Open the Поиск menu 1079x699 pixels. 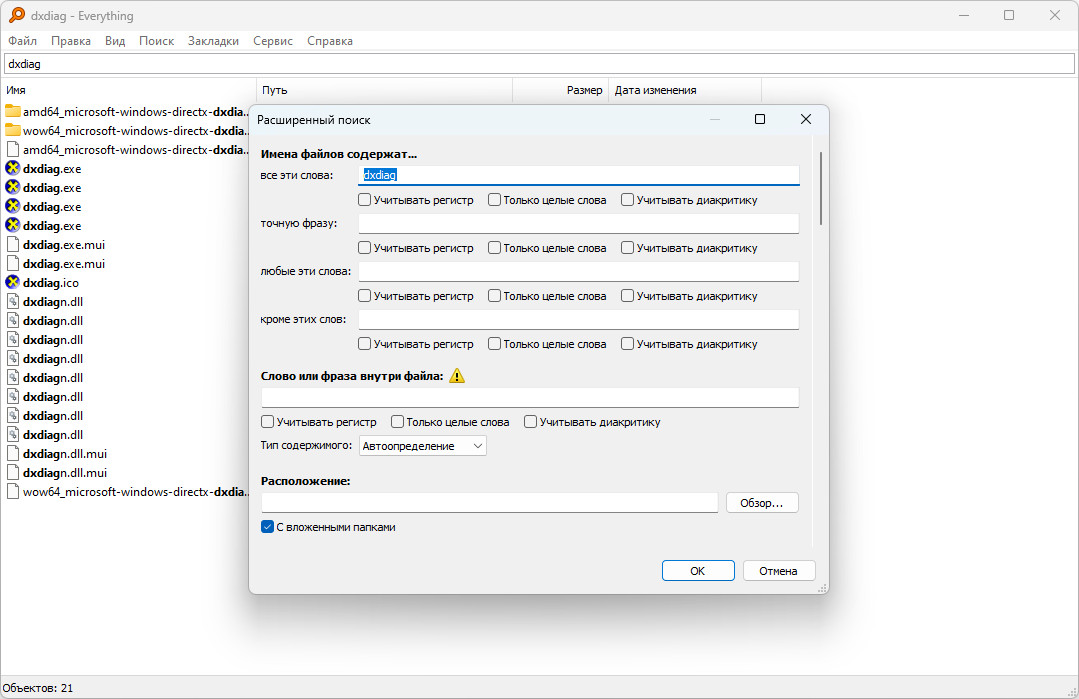click(156, 41)
